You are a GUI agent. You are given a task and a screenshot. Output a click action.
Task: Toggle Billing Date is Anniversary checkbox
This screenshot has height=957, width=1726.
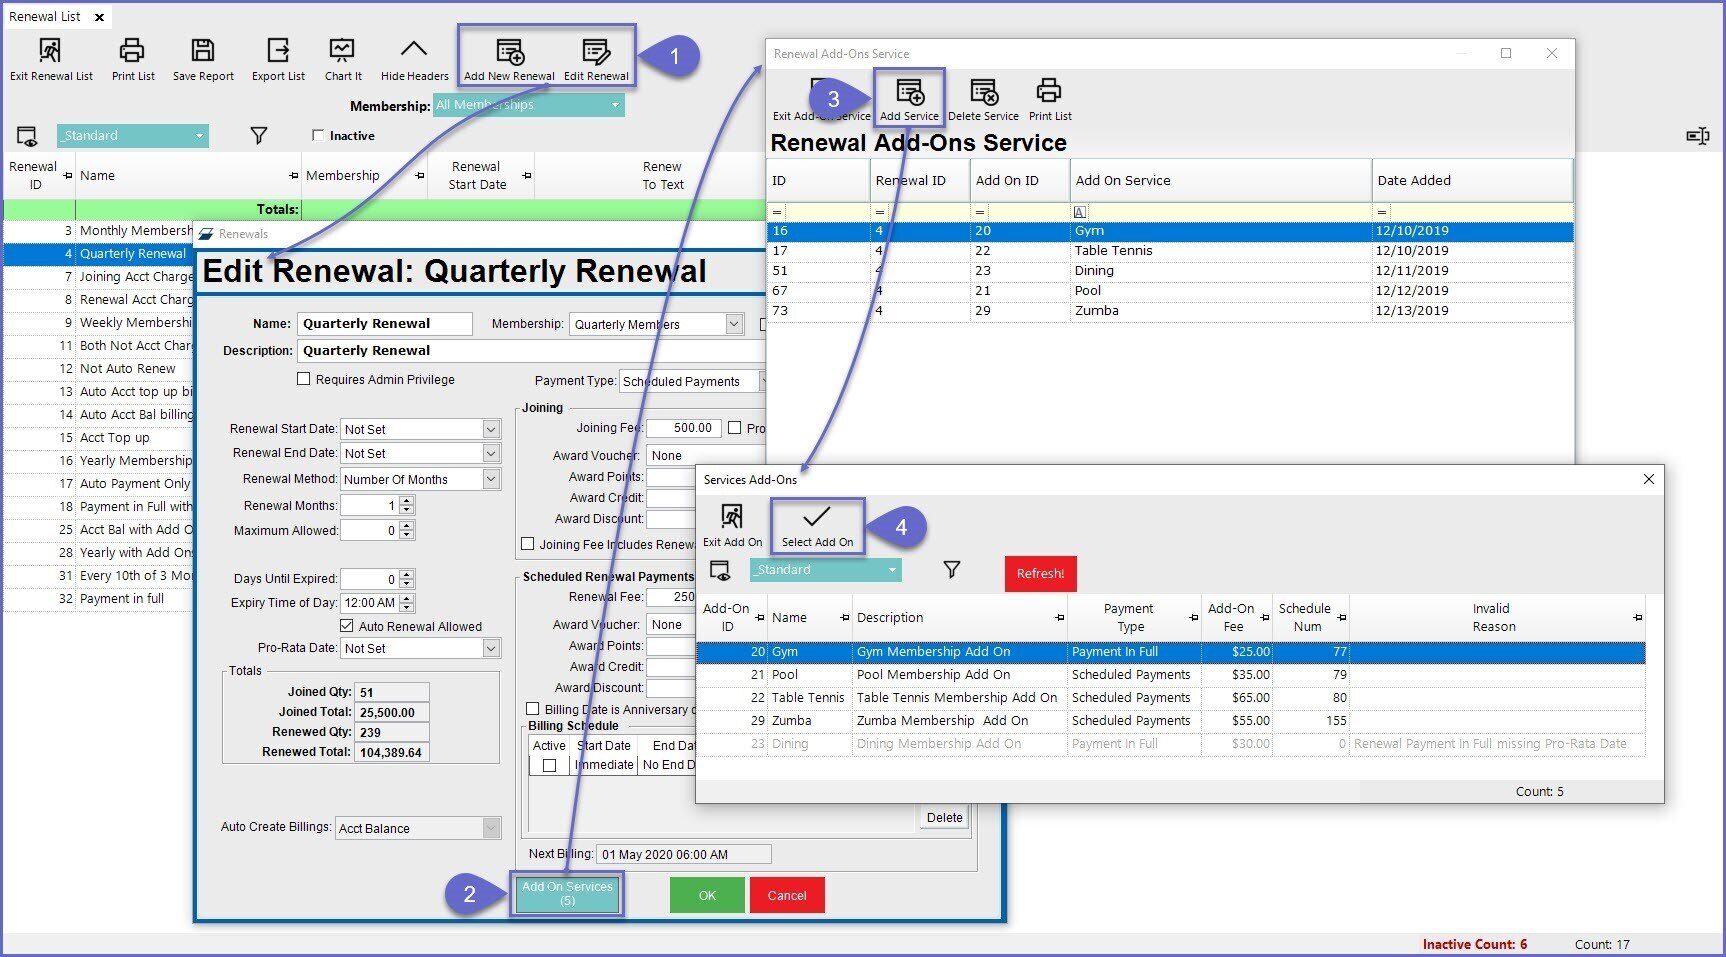533,709
